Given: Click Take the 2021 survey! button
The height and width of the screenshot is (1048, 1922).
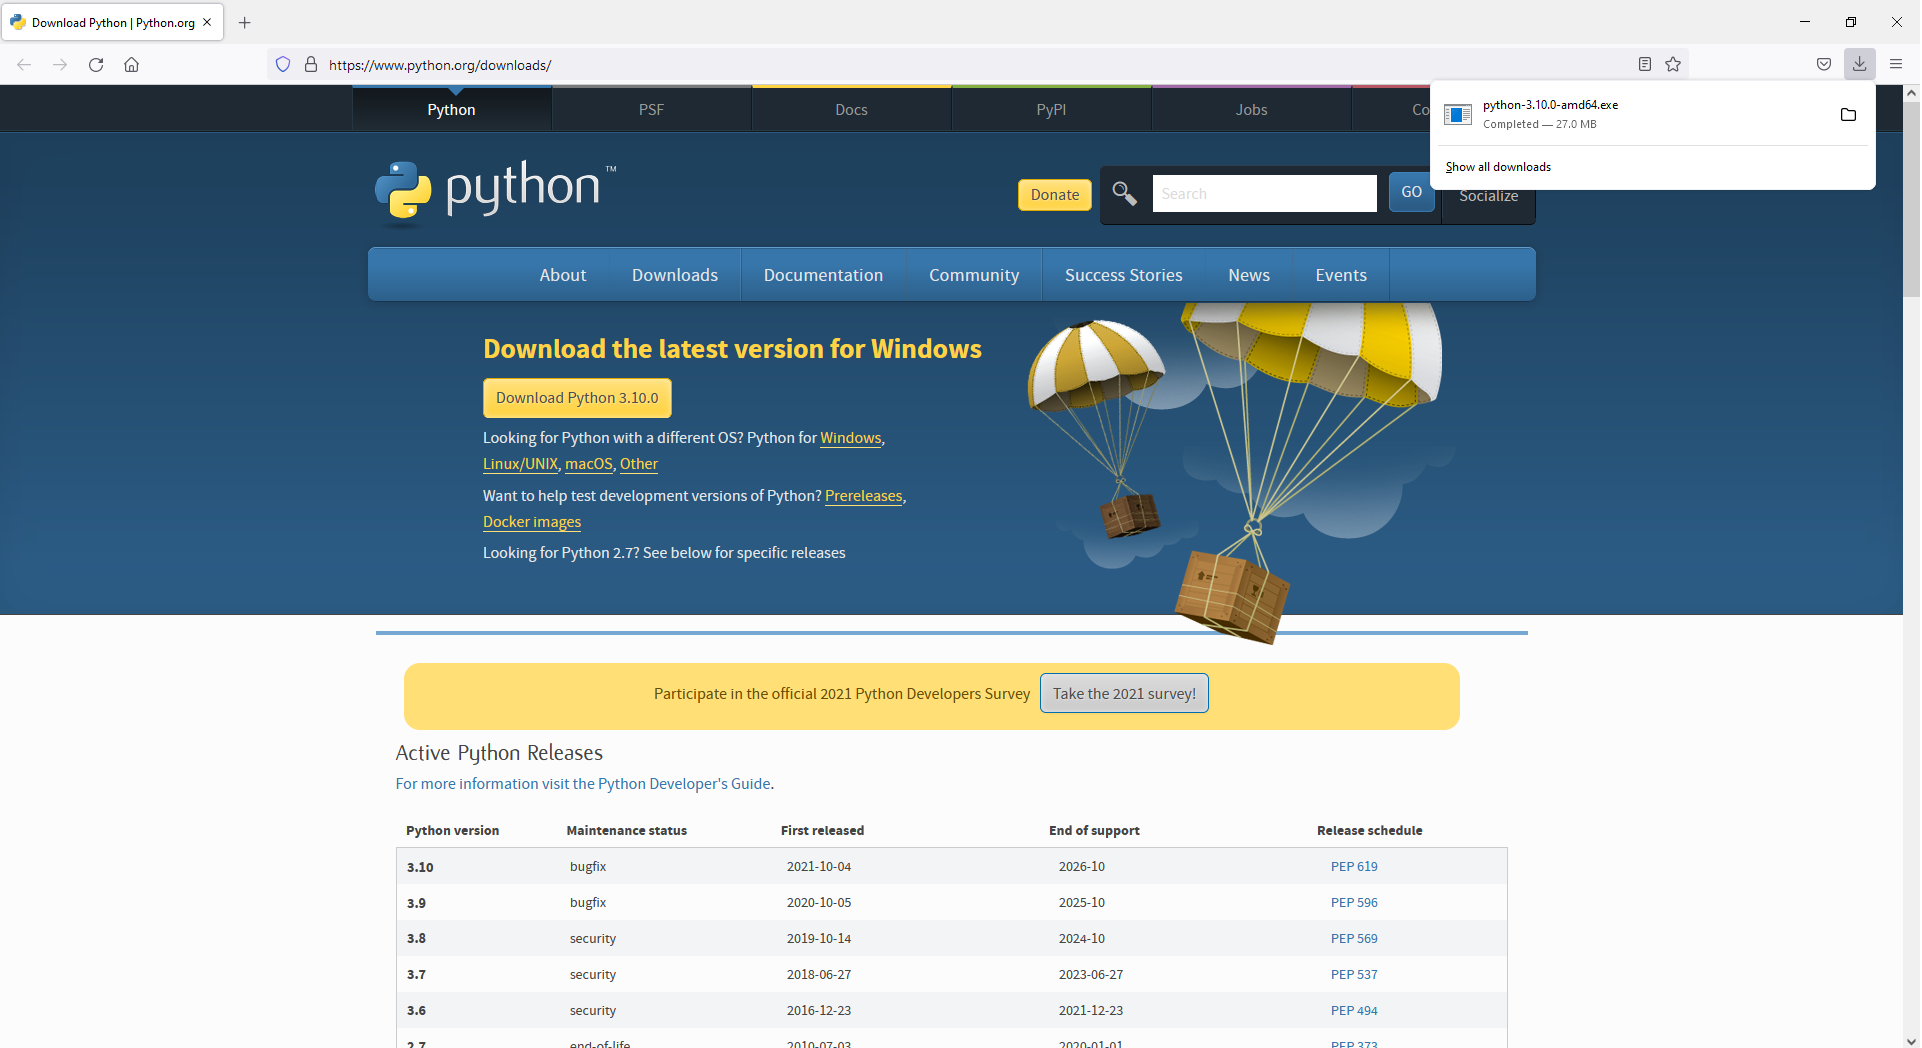Looking at the screenshot, I should point(1124,694).
